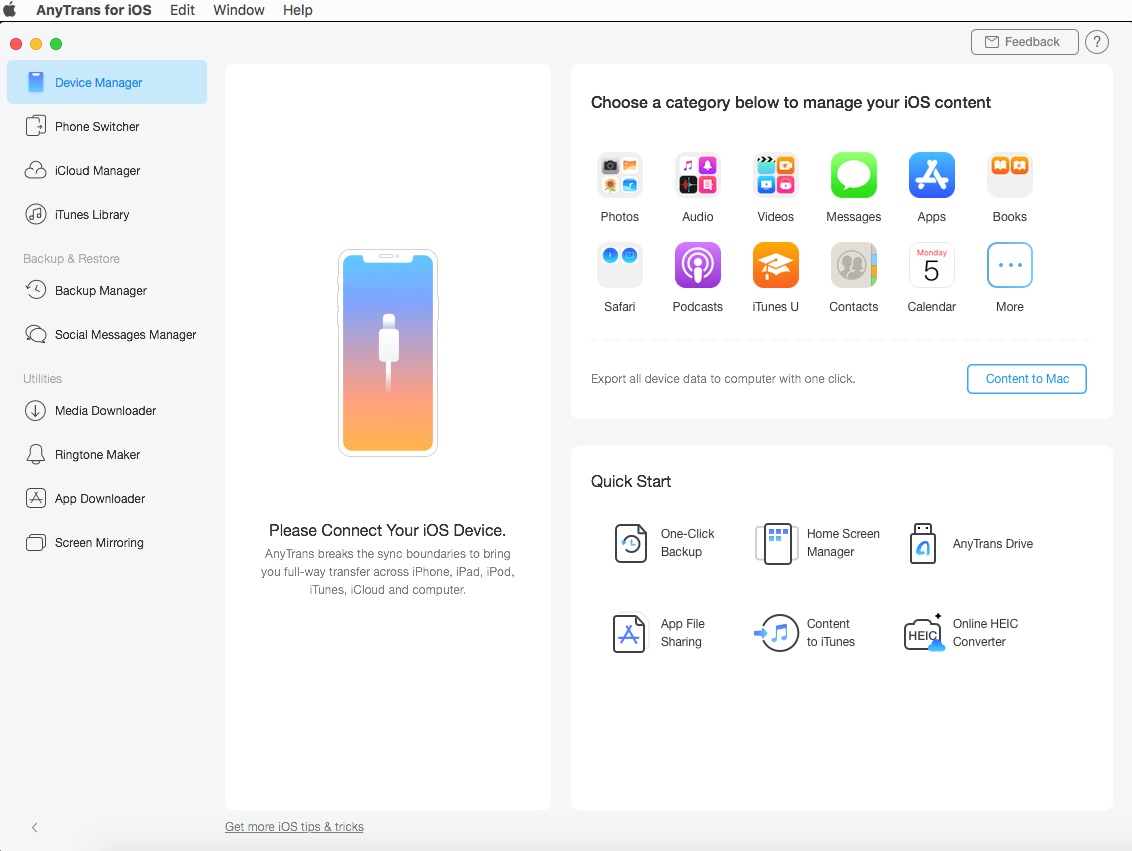Open the Audio category icon
The image size is (1132, 851).
point(697,175)
